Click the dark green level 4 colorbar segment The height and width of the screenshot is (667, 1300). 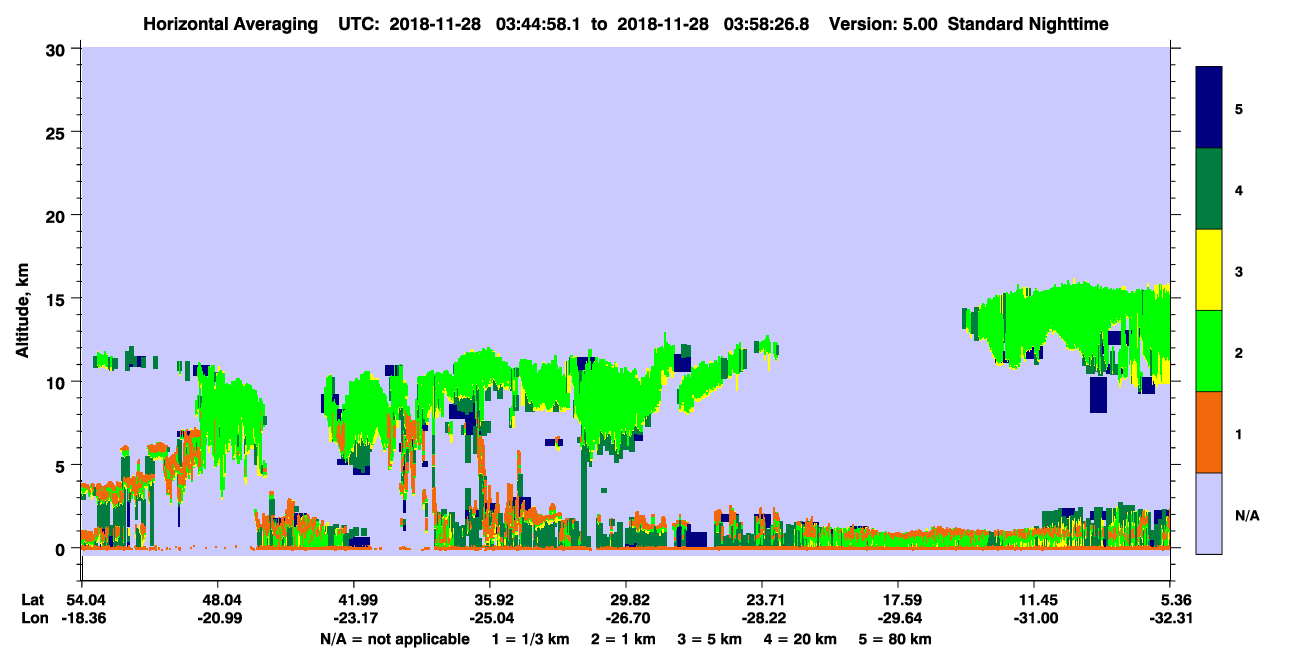[1209, 189]
